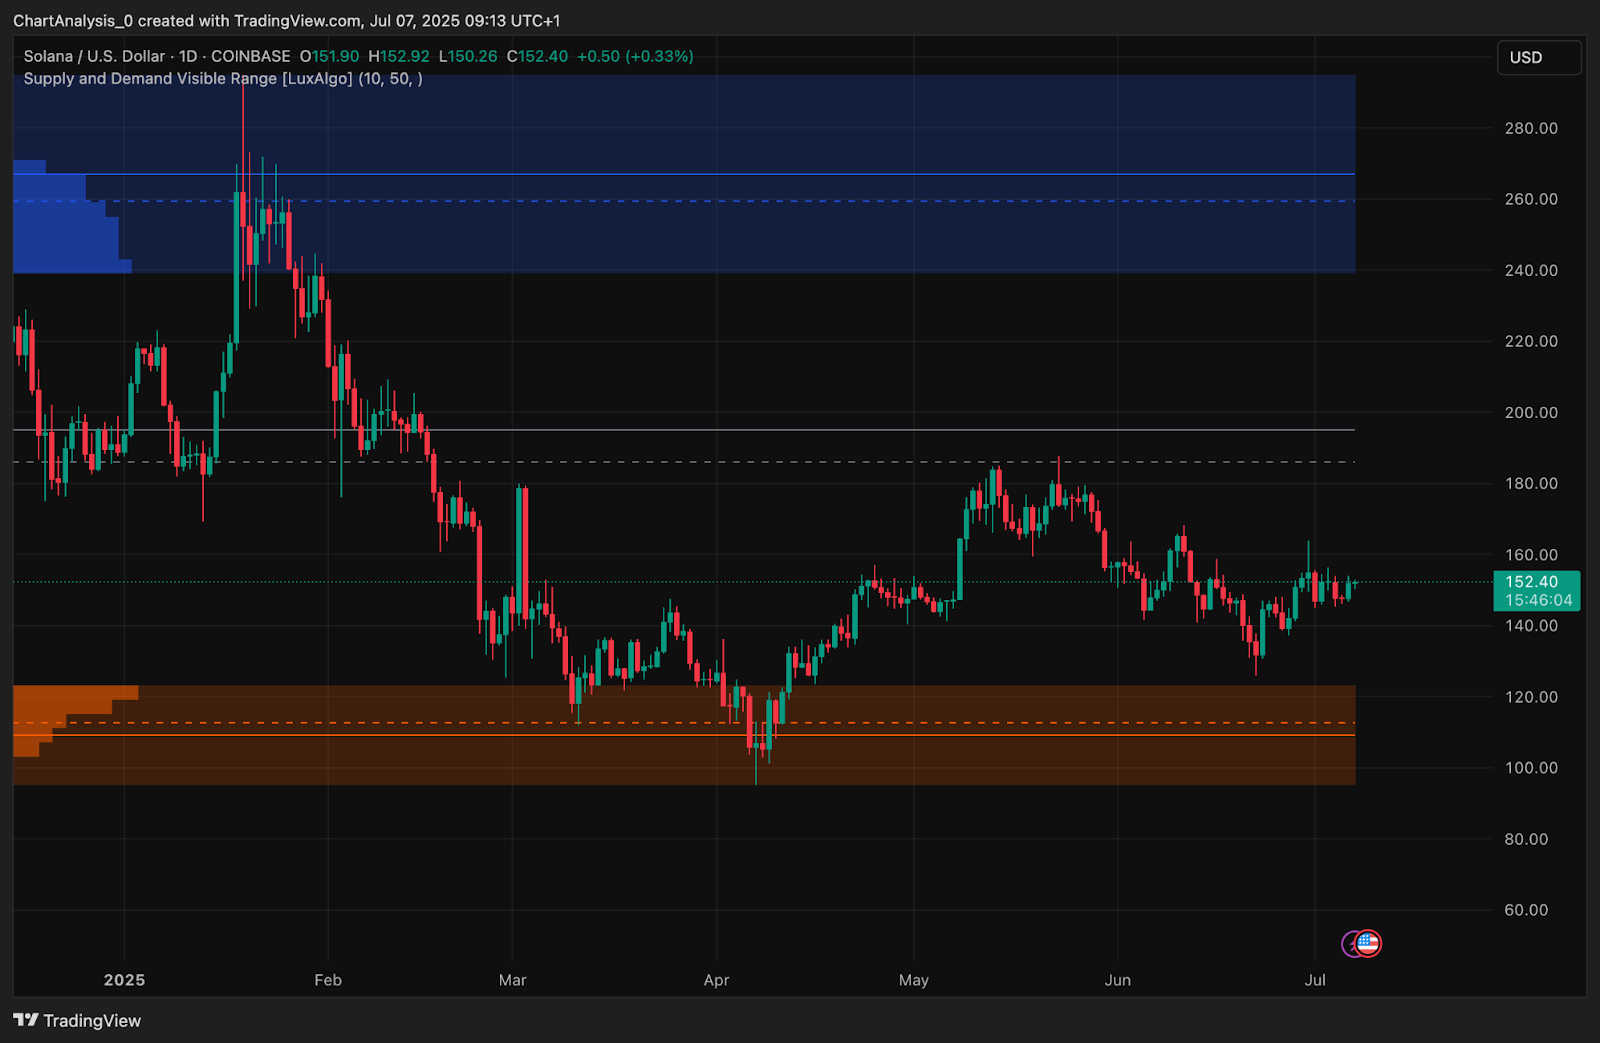
Task: Click the 100.00 price axis label
Action: click(1531, 768)
